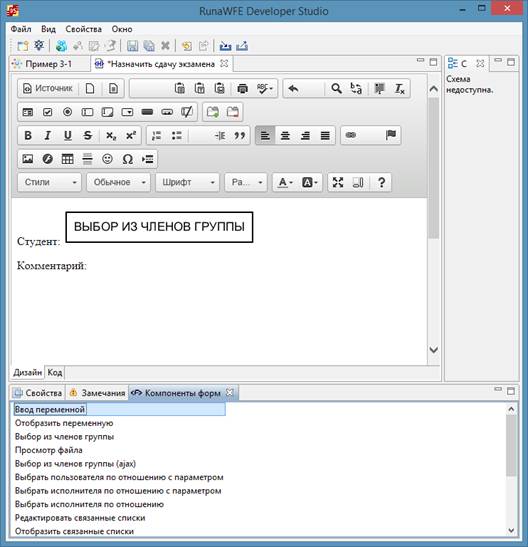Viewport: 528px width, 547px height.
Task: Toggle Strikethrough text formatting
Action: tap(88, 135)
